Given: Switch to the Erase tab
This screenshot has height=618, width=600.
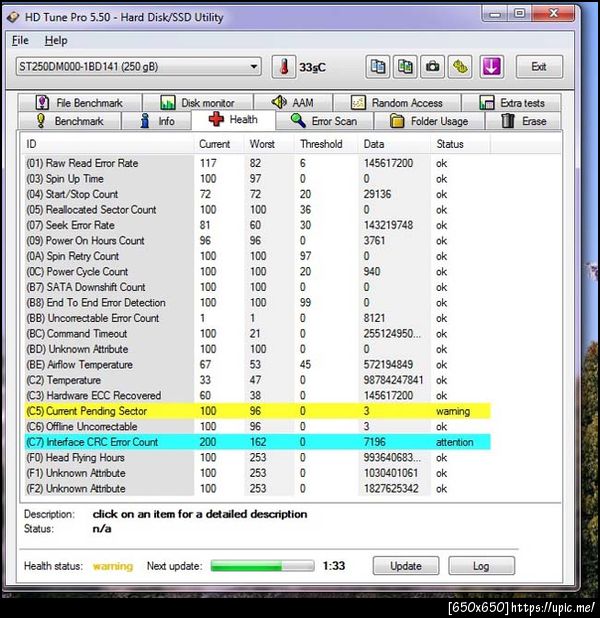Looking at the screenshot, I should coord(524,121).
